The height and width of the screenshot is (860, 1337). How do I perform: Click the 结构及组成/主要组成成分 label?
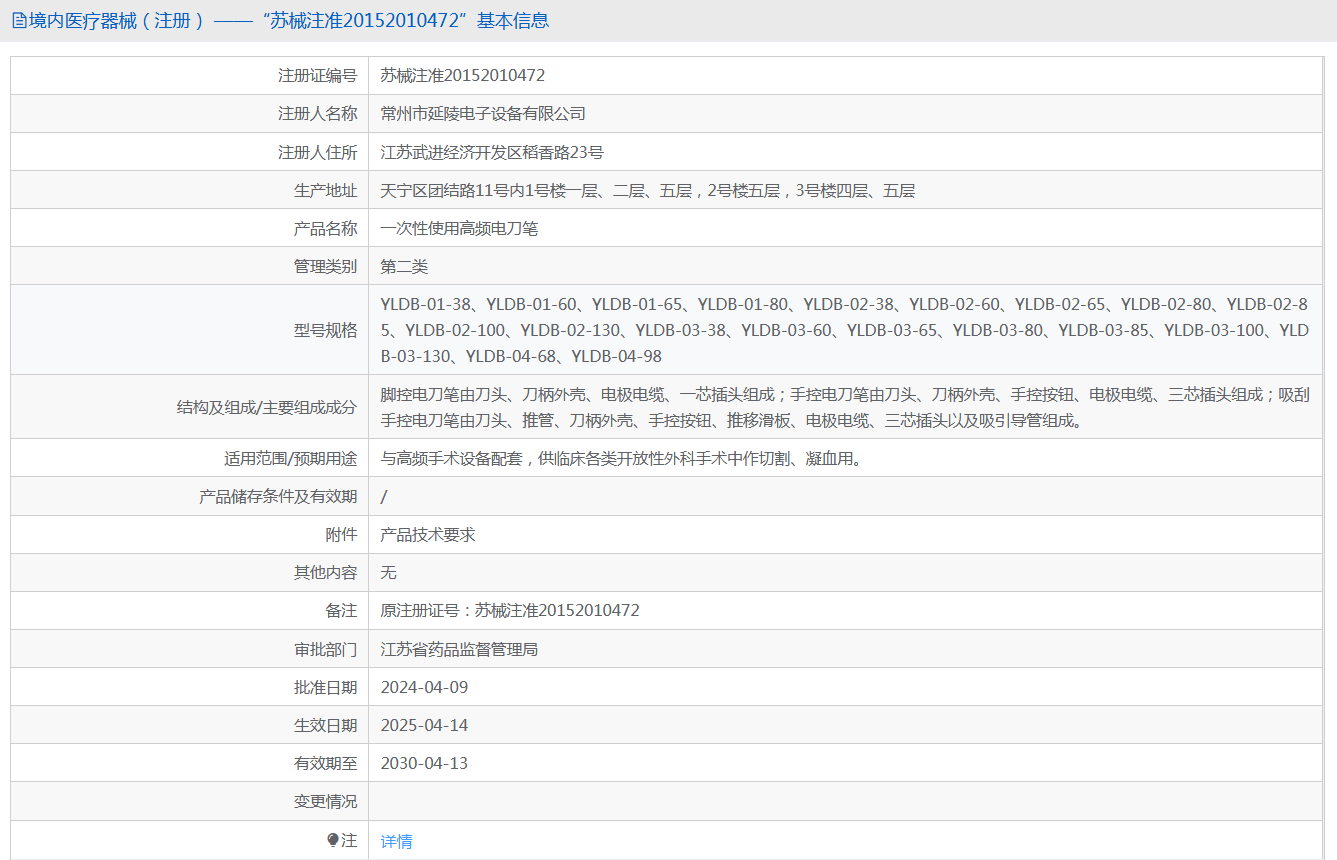point(266,407)
